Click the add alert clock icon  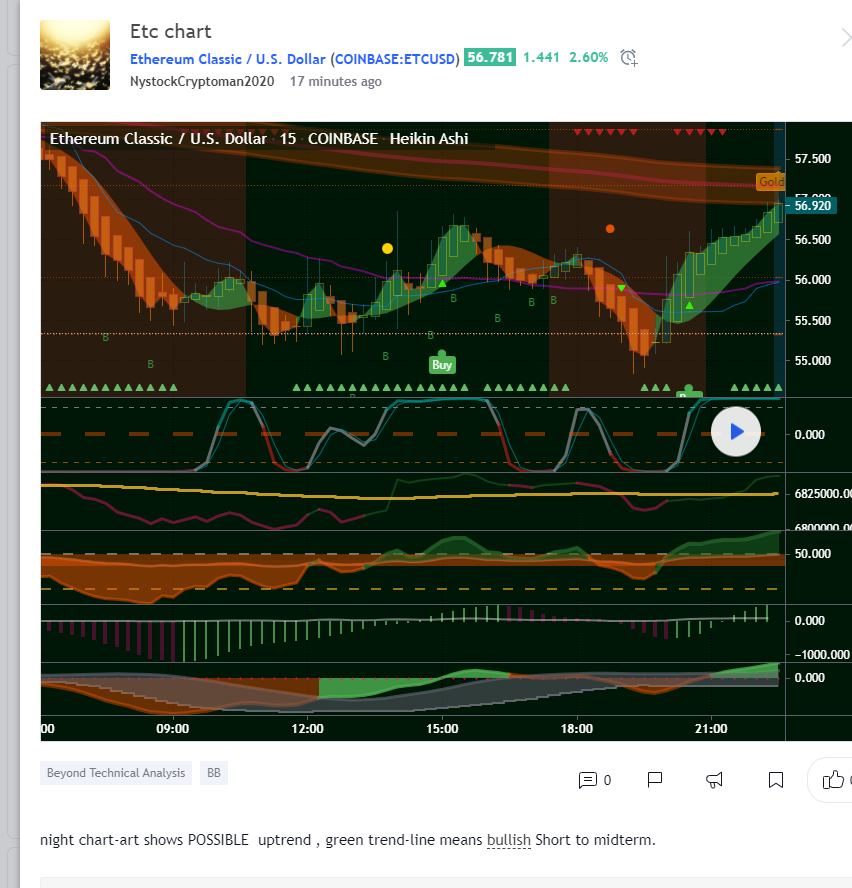[x=628, y=58]
